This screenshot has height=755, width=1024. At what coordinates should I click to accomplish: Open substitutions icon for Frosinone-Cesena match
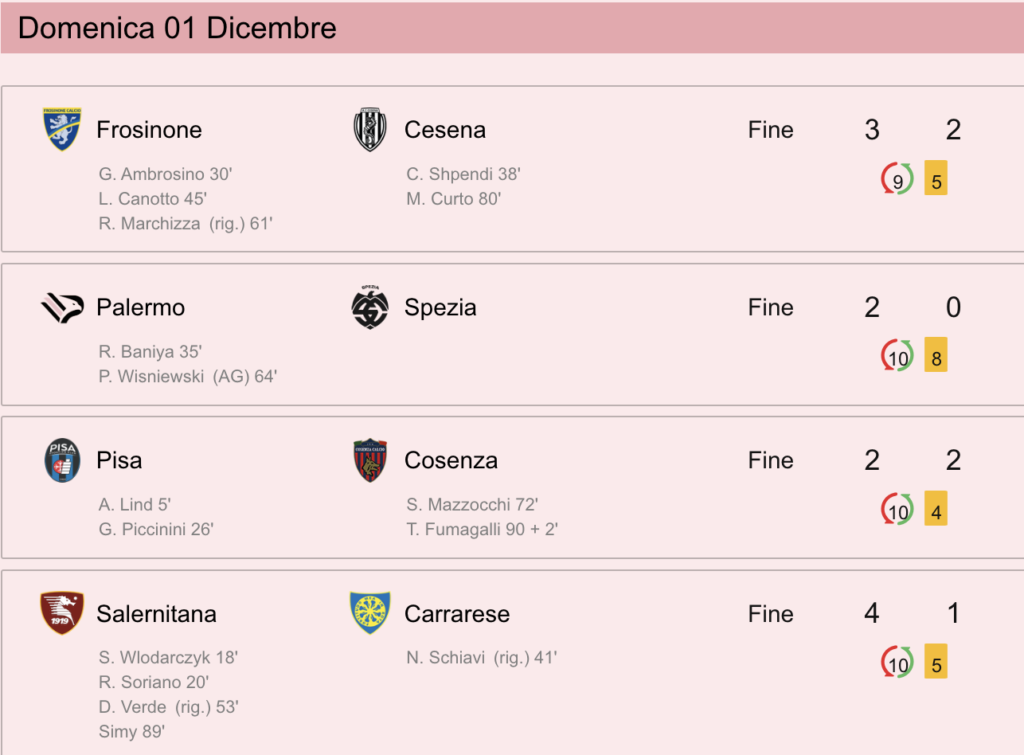point(897,179)
